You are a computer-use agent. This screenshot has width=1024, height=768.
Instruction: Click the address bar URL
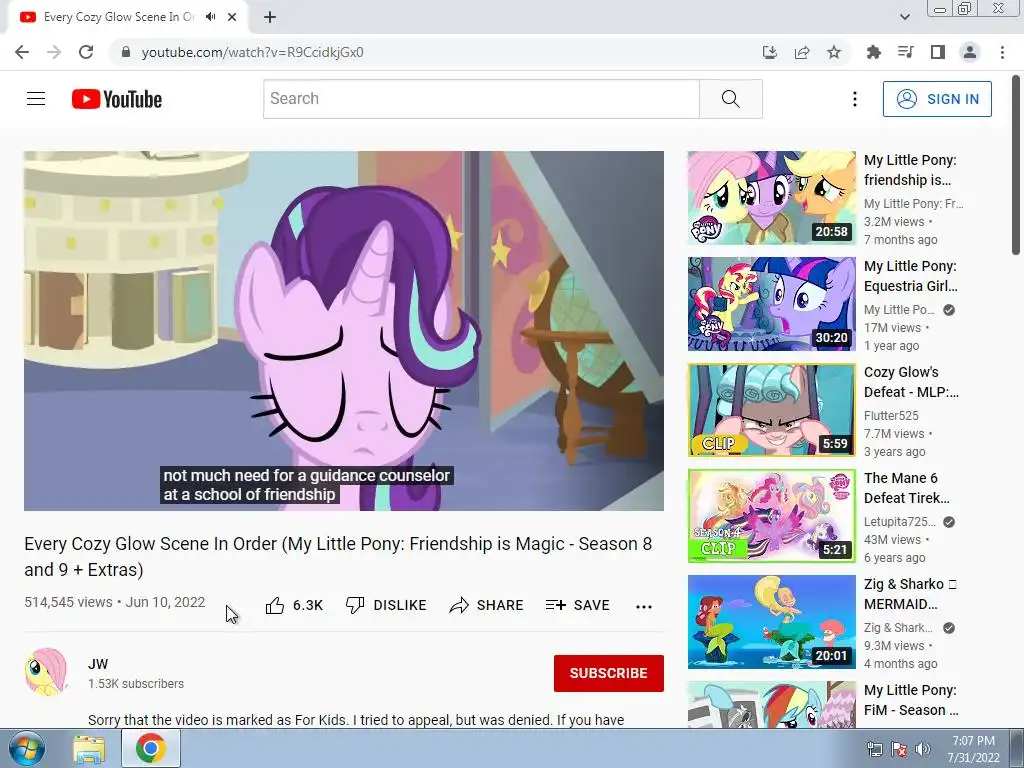click(x=252, y=52)
